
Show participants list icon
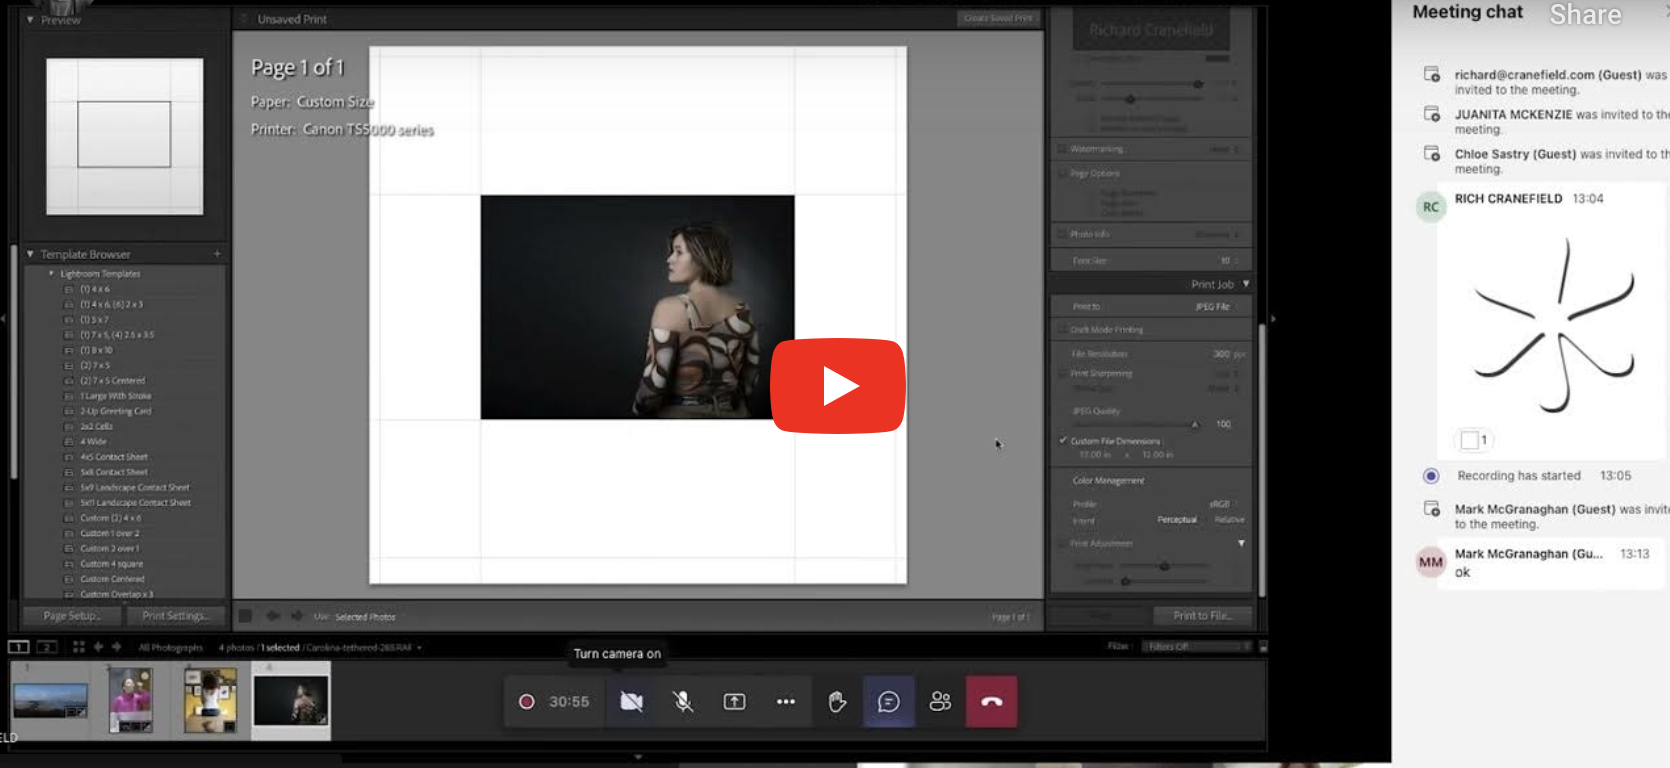point(940,702)
